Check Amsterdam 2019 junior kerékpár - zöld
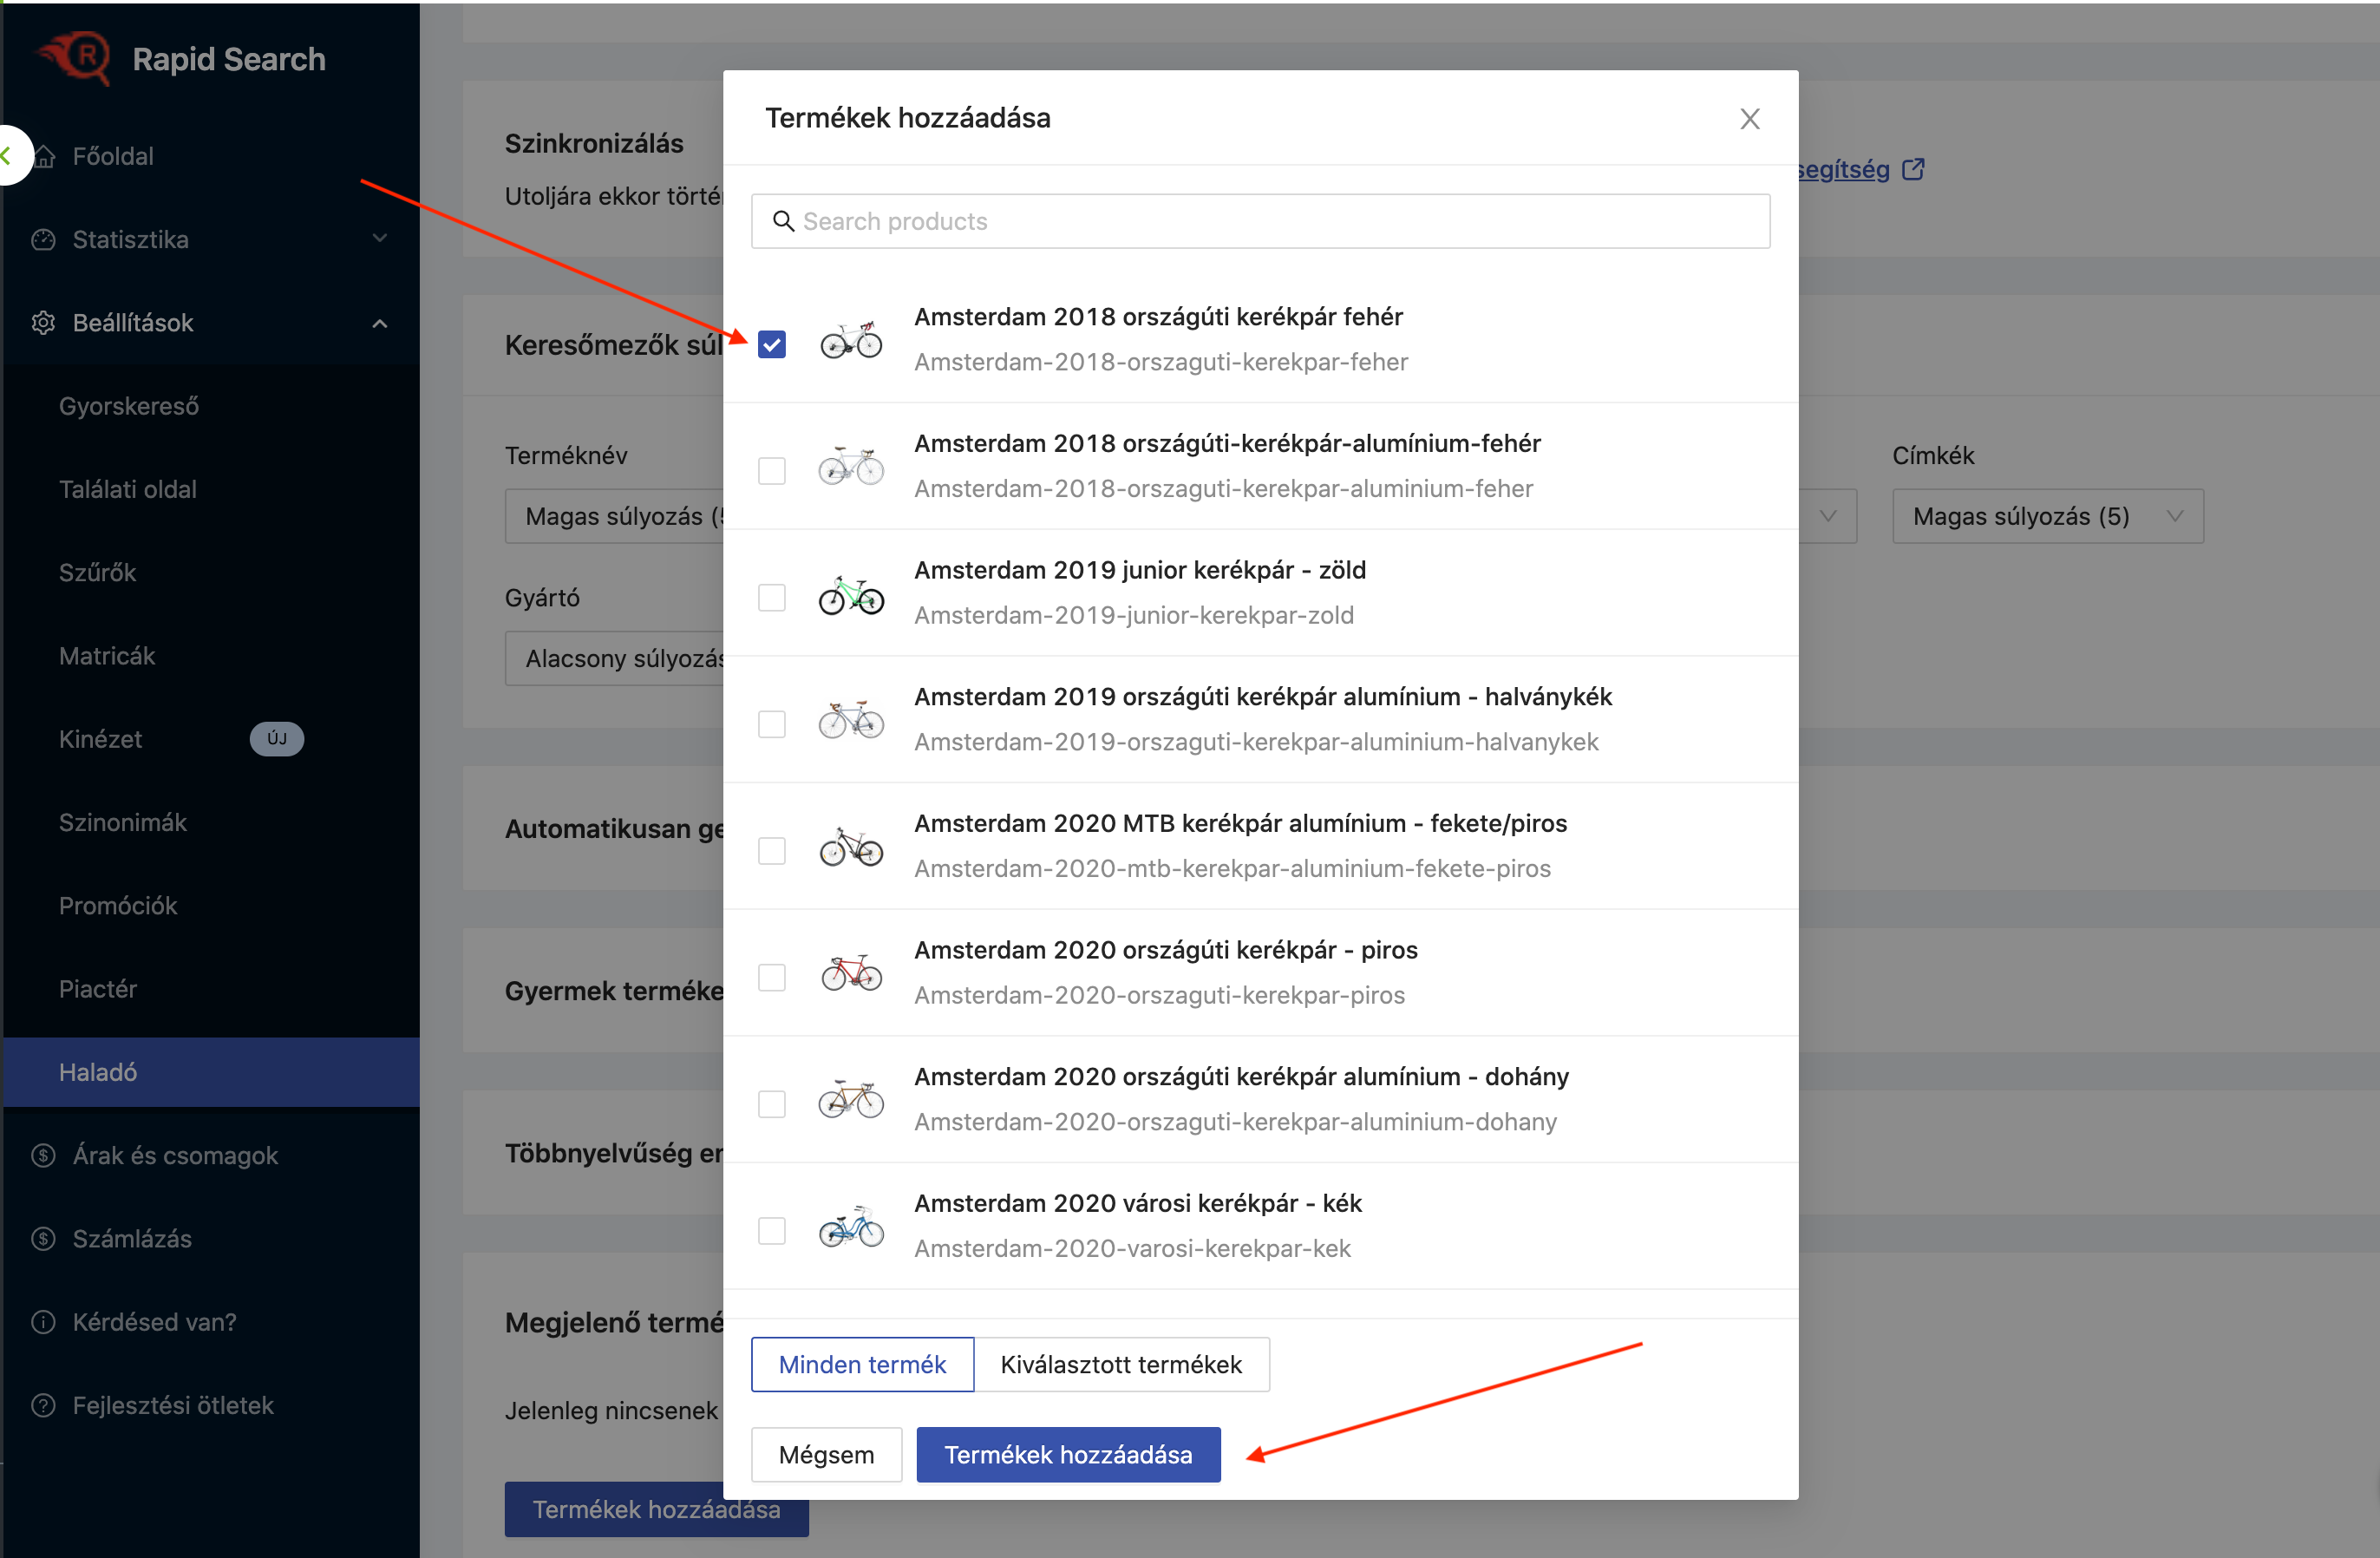The width and height of the screenshot is (2380, 1558). pos(771,597)
